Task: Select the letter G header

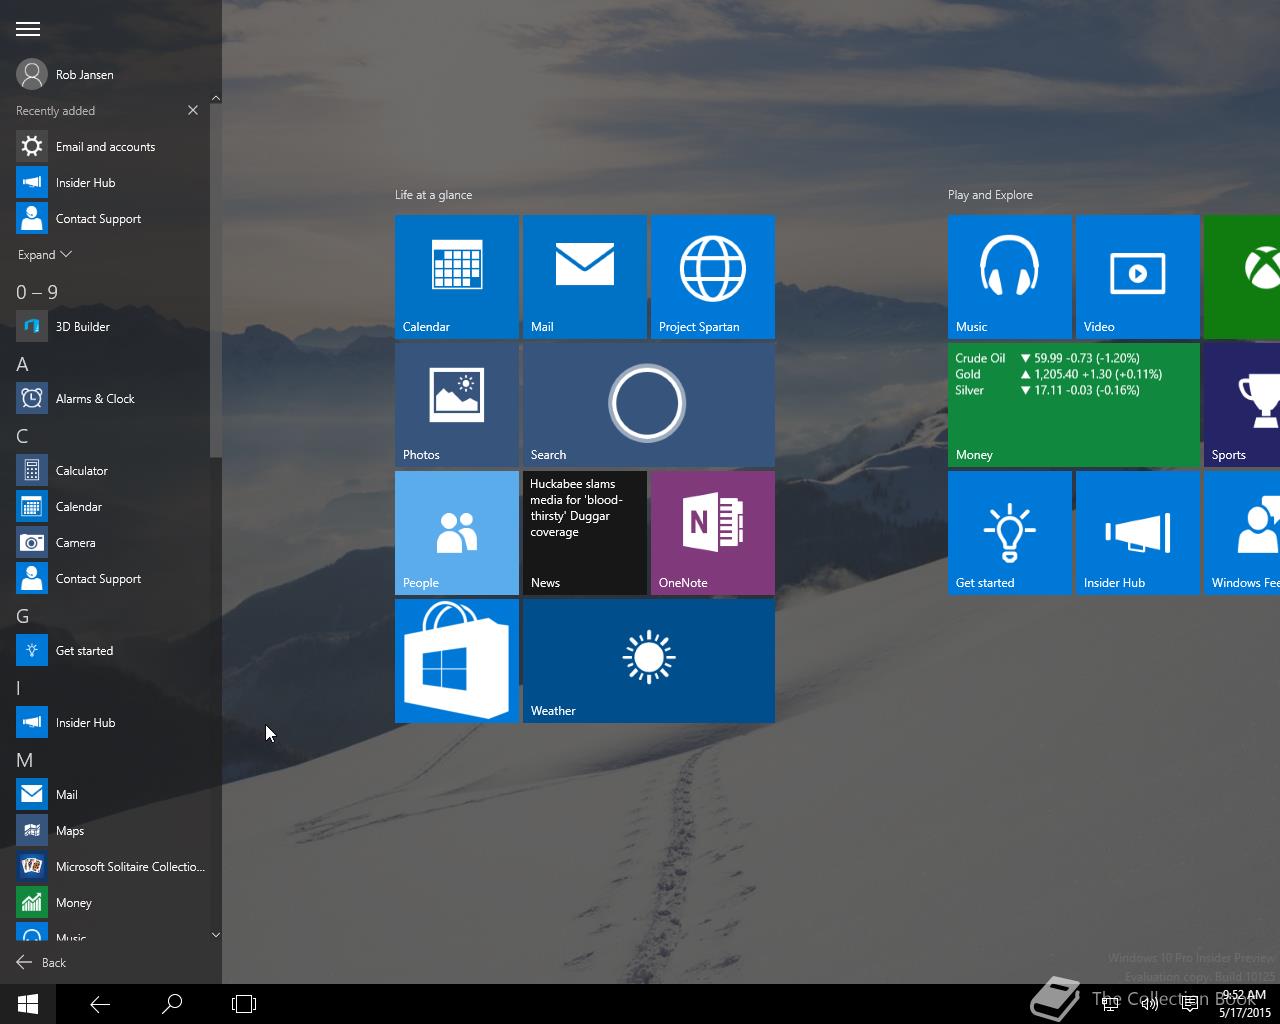Action: 22,616
